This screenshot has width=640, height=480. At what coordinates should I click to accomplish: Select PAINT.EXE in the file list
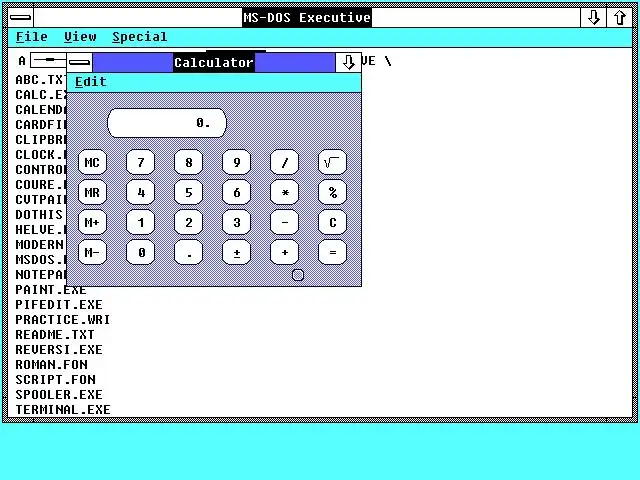coord(51,290)
